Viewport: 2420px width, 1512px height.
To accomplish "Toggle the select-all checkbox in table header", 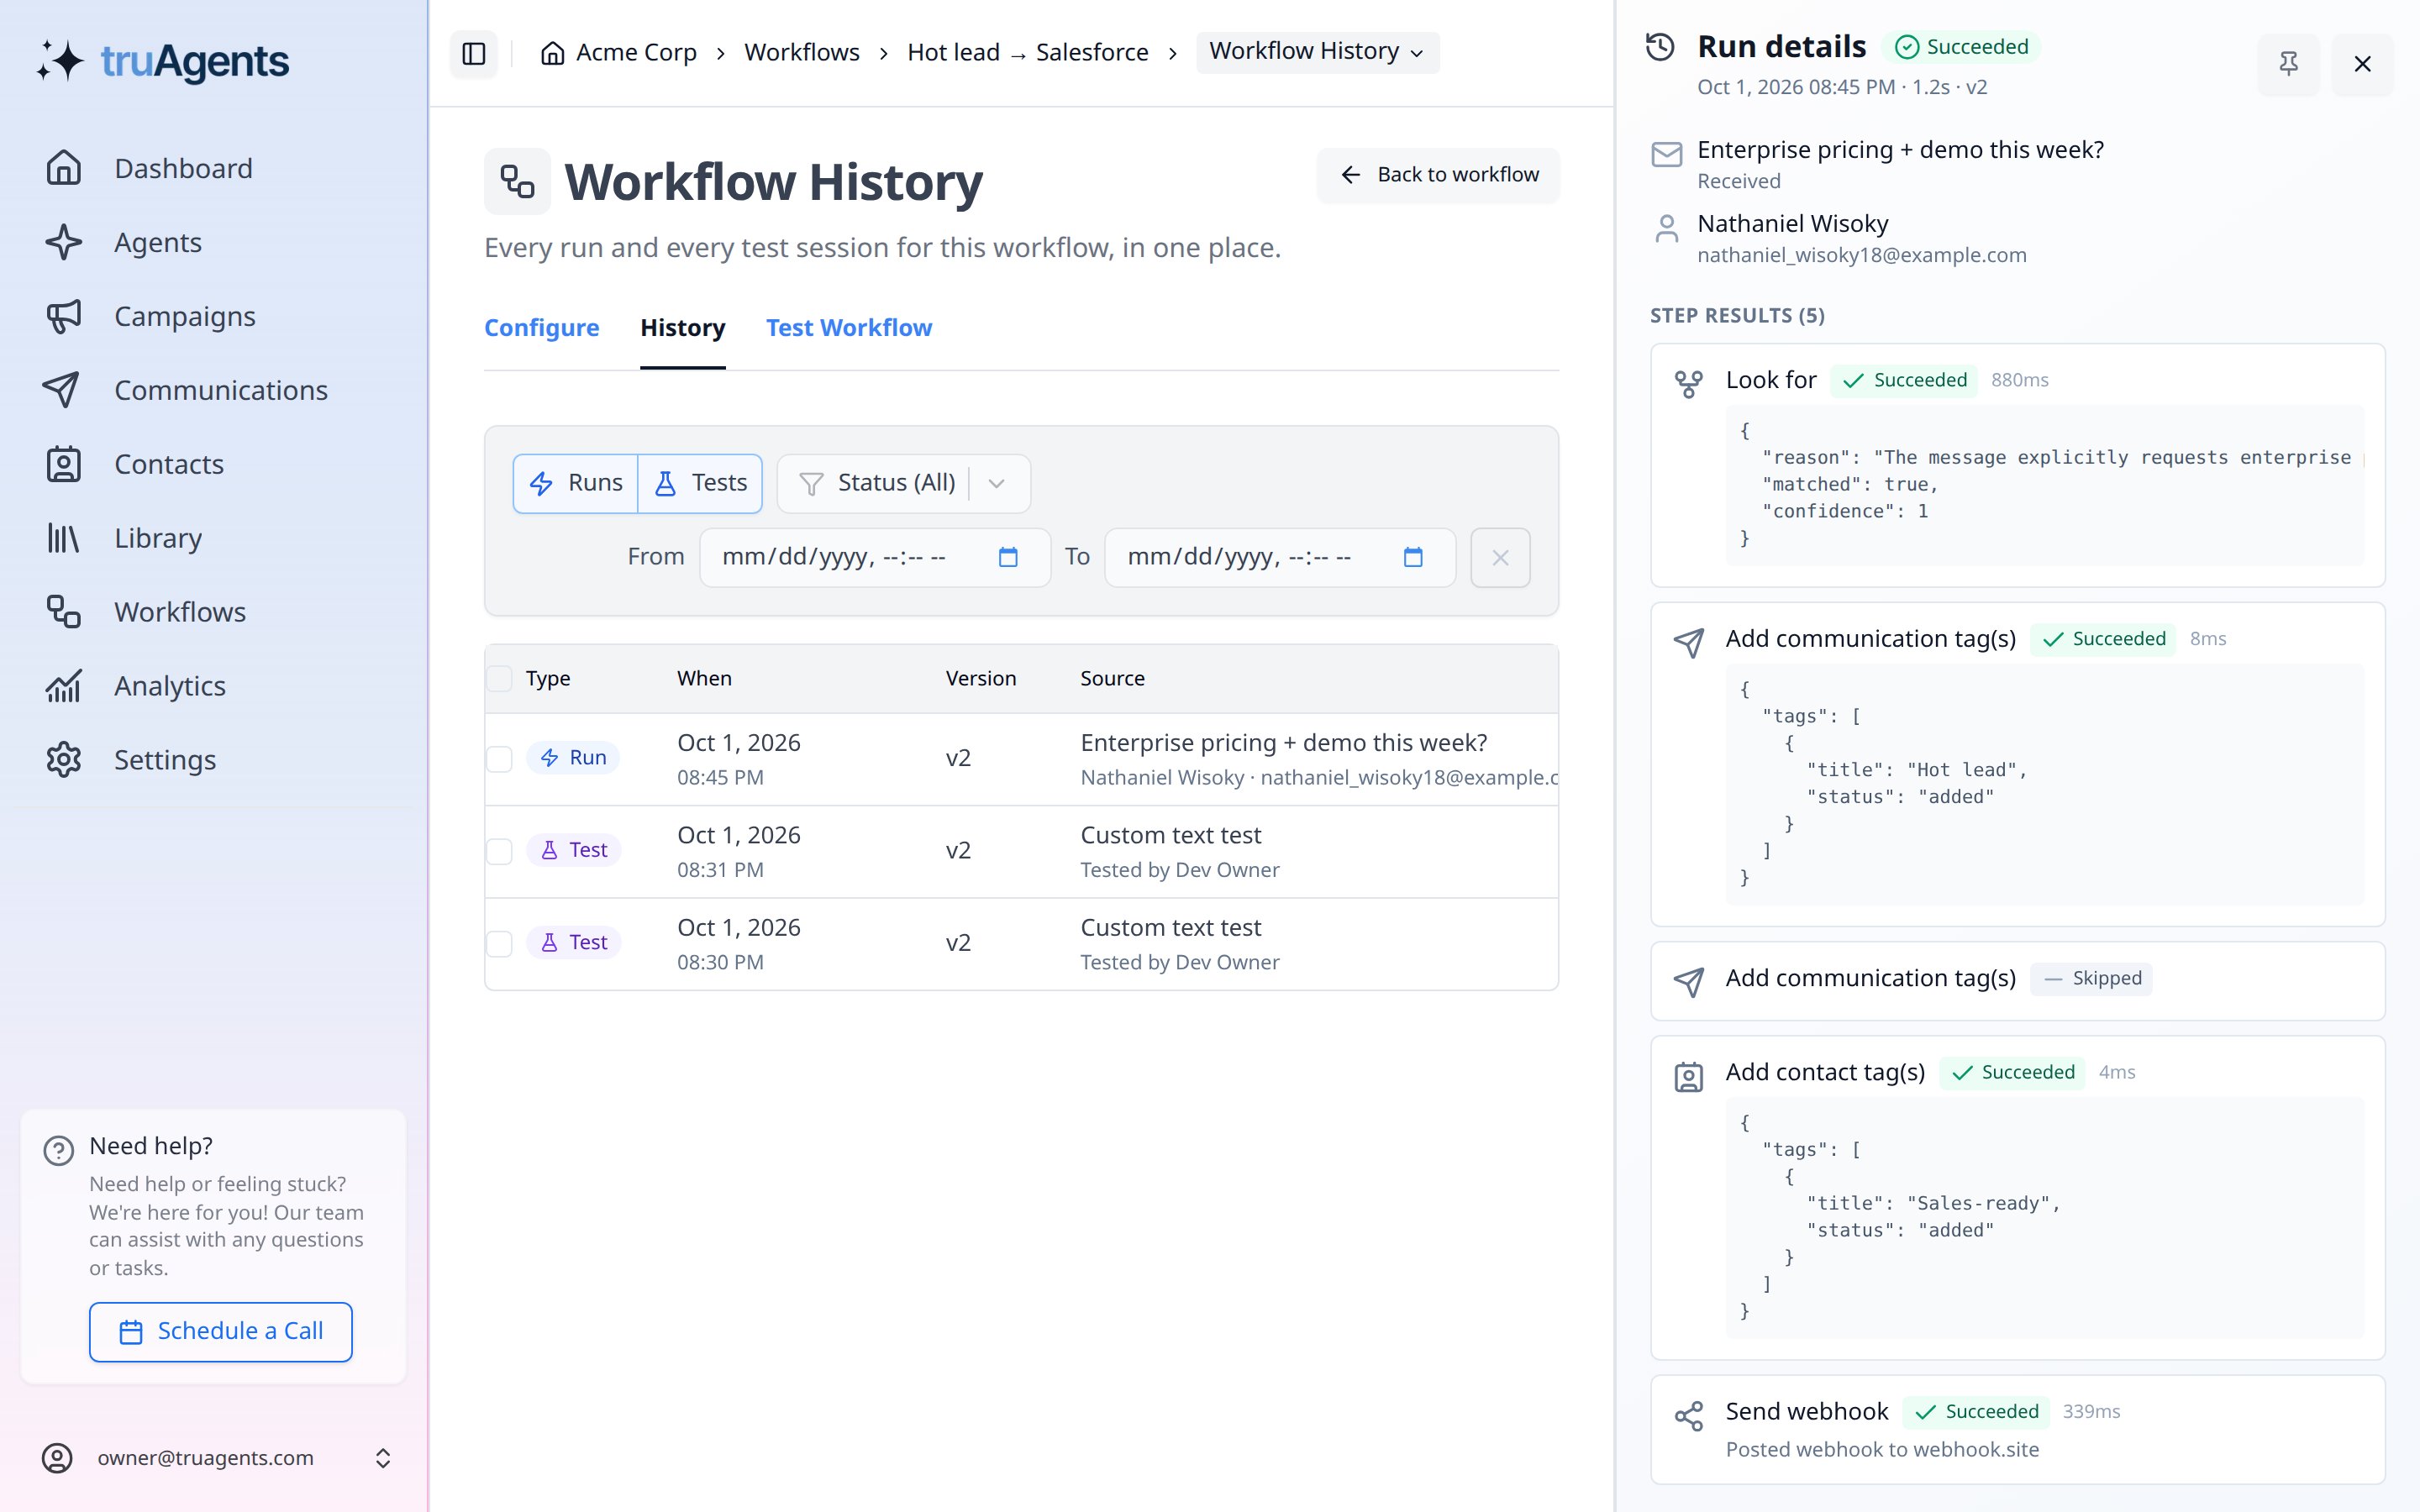I will 499,678.
